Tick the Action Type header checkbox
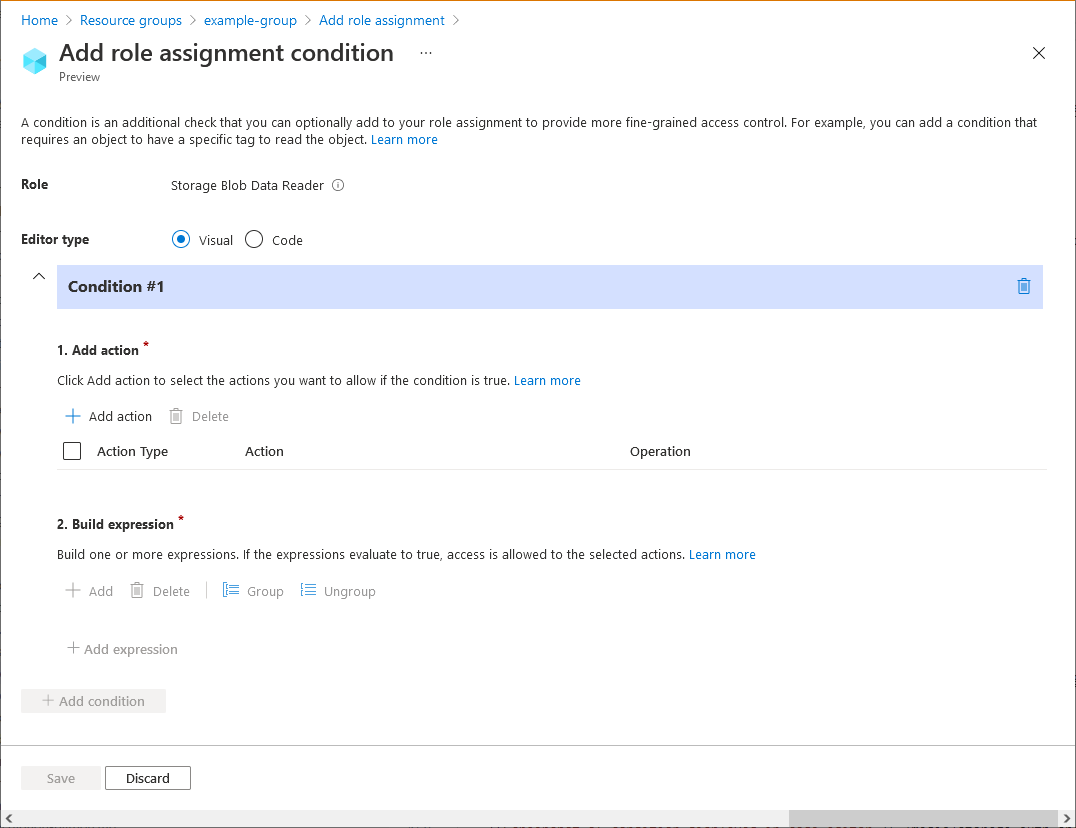This screenshot has width=1076, height=828. 72,451
